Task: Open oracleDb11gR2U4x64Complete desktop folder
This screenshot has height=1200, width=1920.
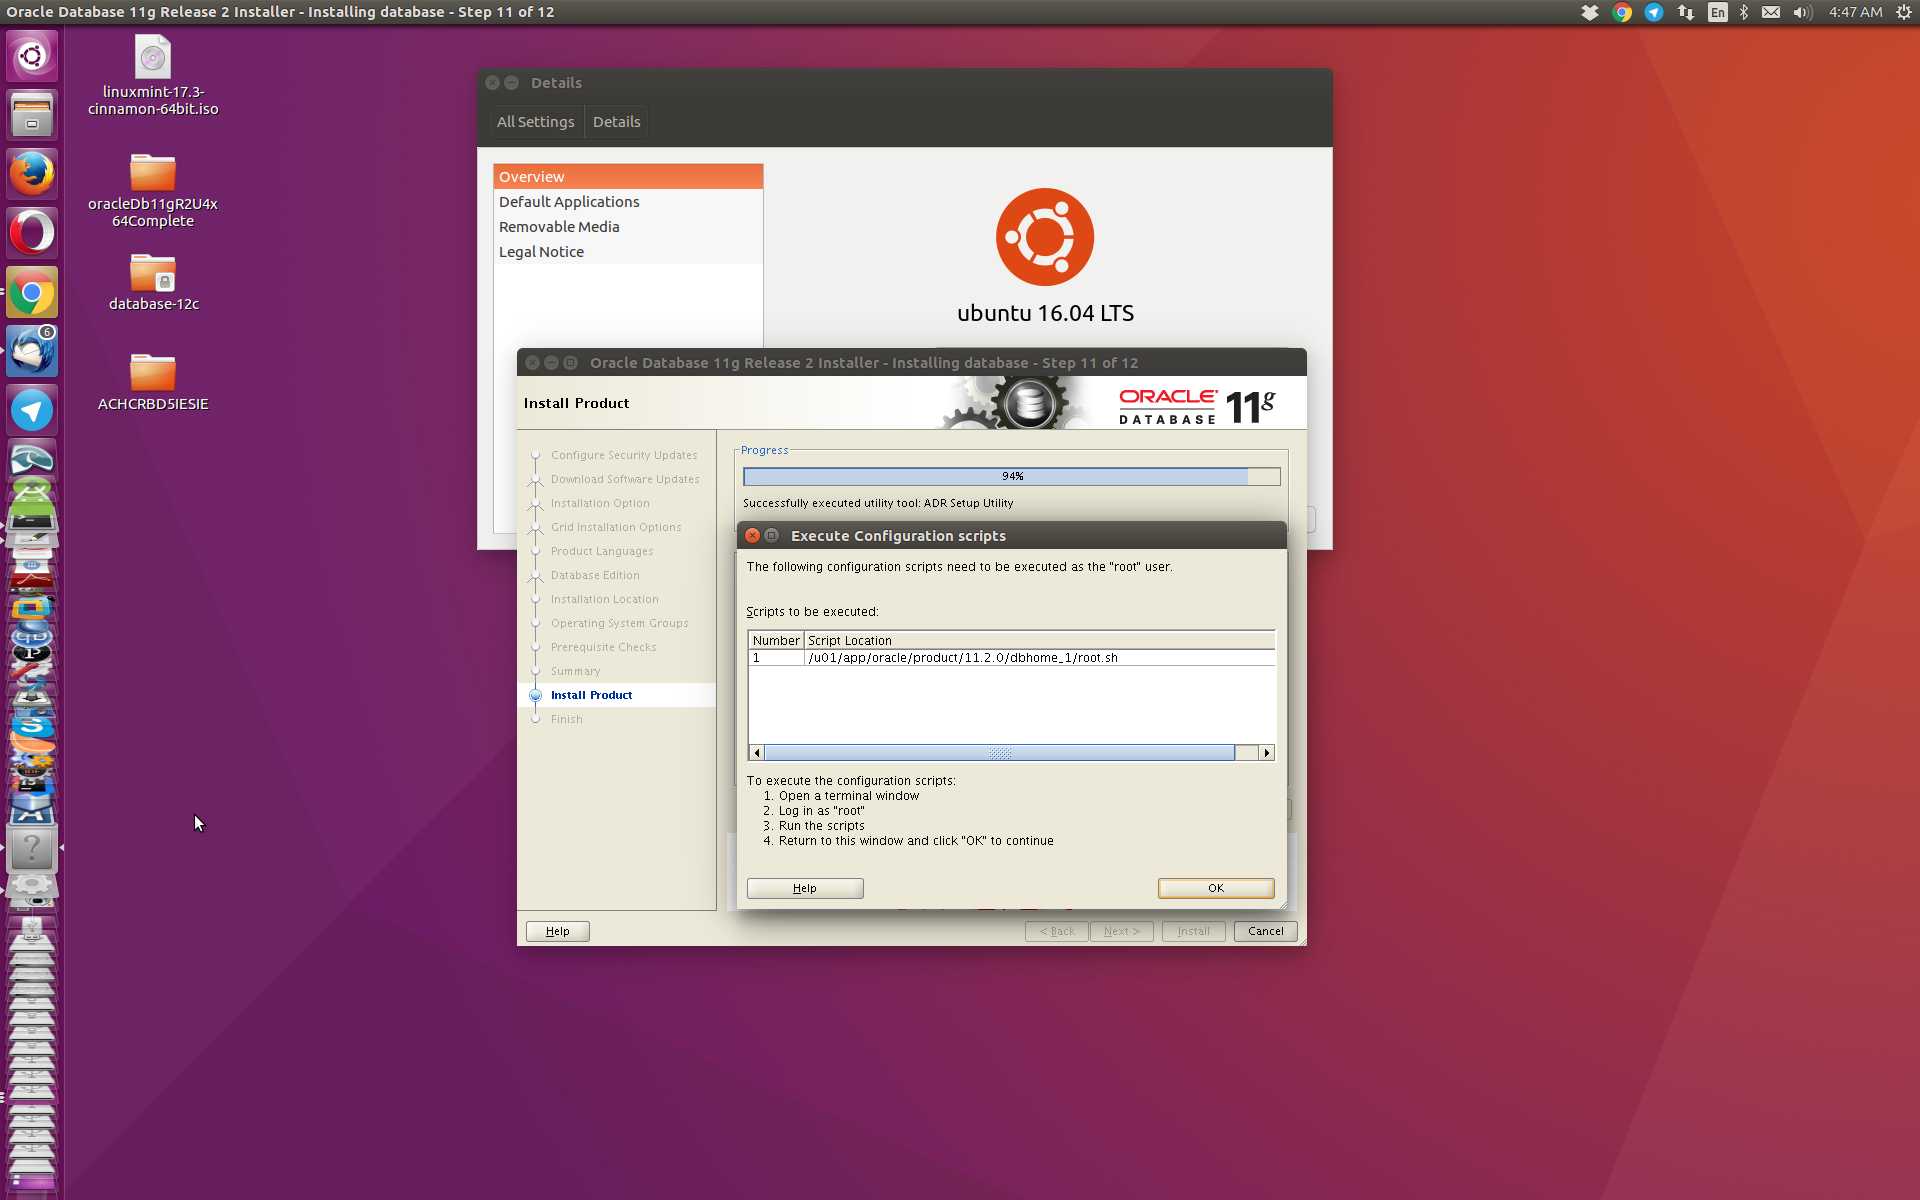Action: [153, 190]
